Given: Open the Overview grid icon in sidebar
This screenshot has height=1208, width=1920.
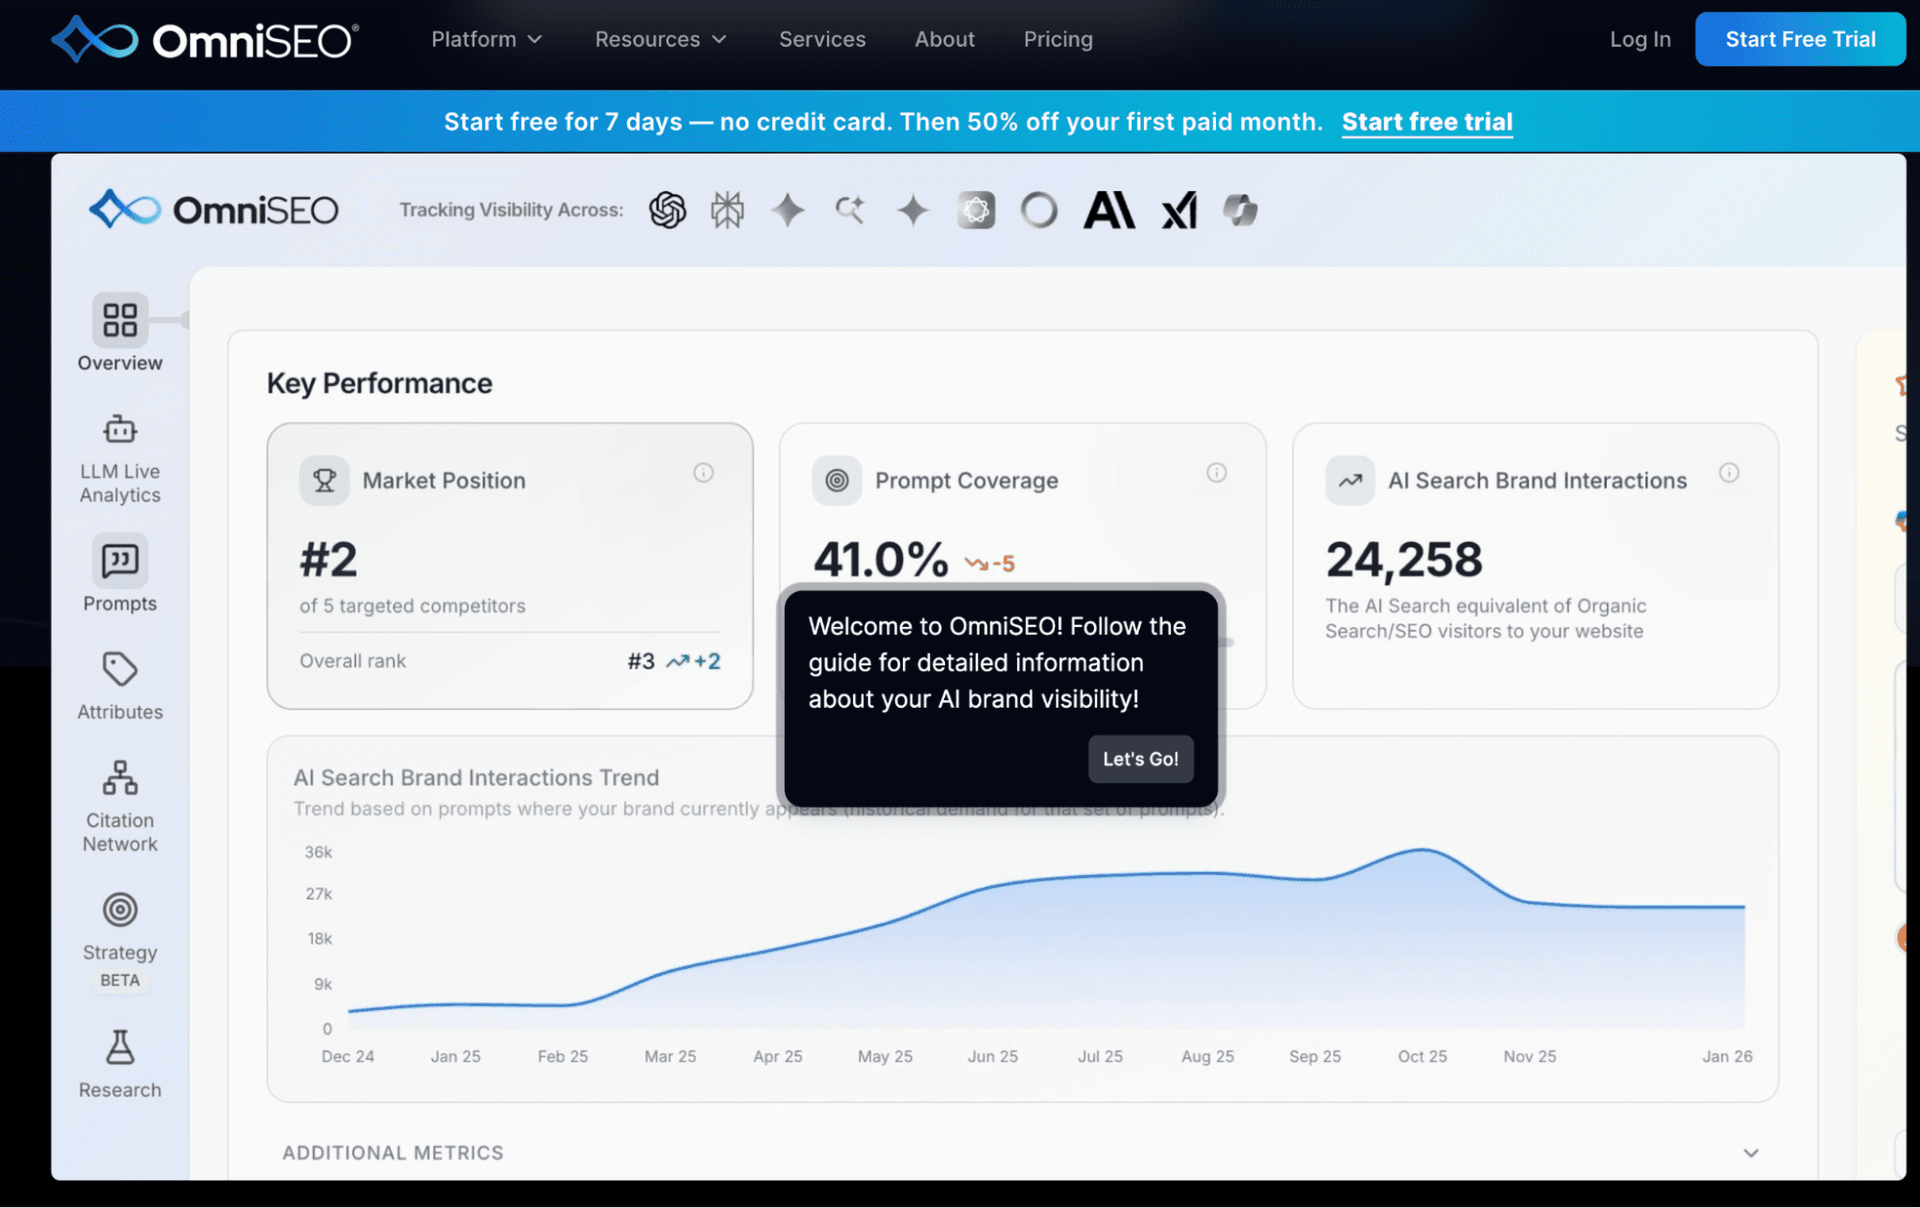Looking at the screenshot, I should pos(120,320).
